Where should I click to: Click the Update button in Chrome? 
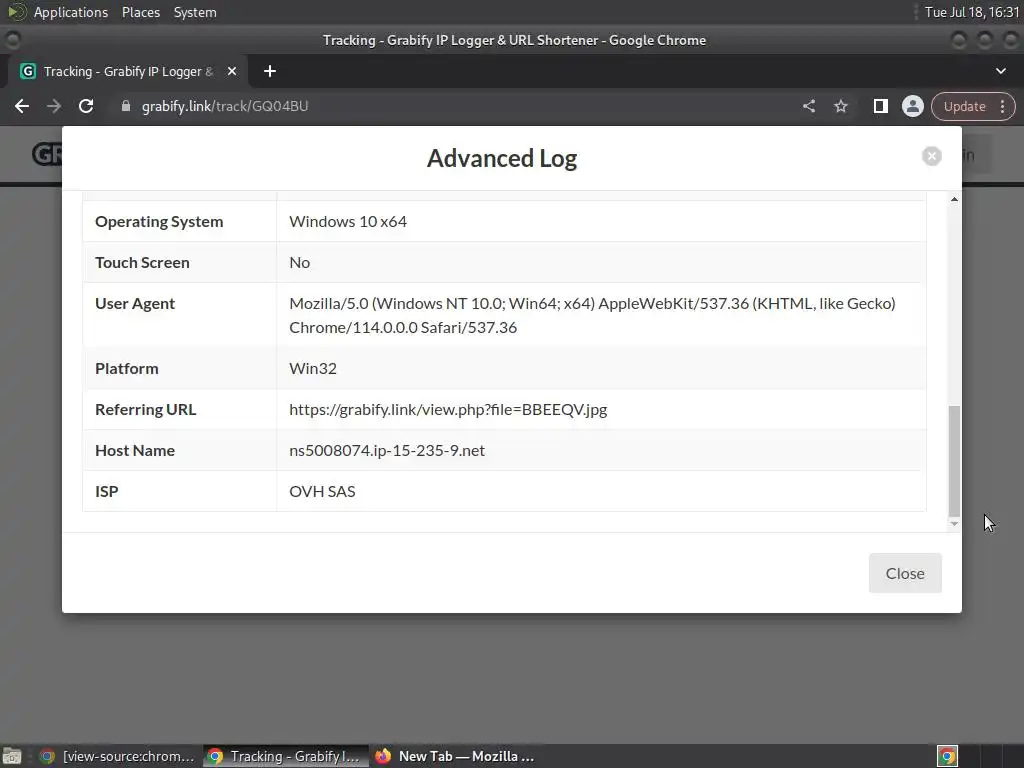pyautogui.click(x=964, y=106)
